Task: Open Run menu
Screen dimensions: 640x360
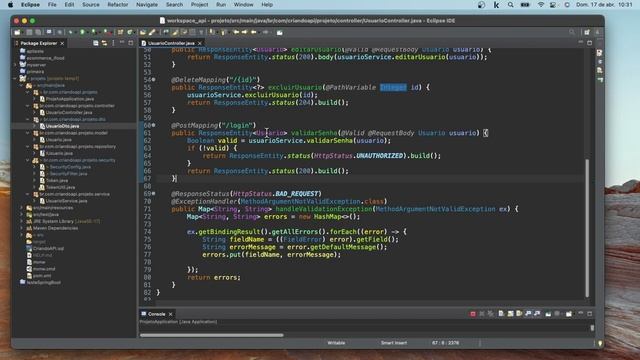Action: (x=221, y=4)
